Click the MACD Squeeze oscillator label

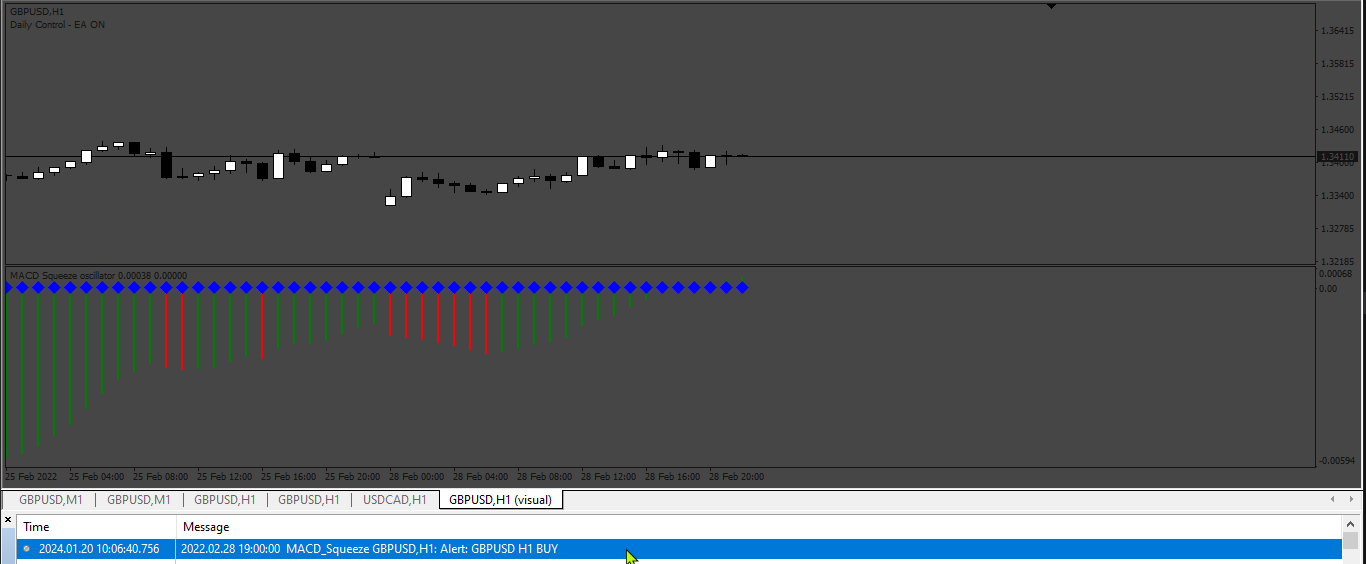pos(98,275)
